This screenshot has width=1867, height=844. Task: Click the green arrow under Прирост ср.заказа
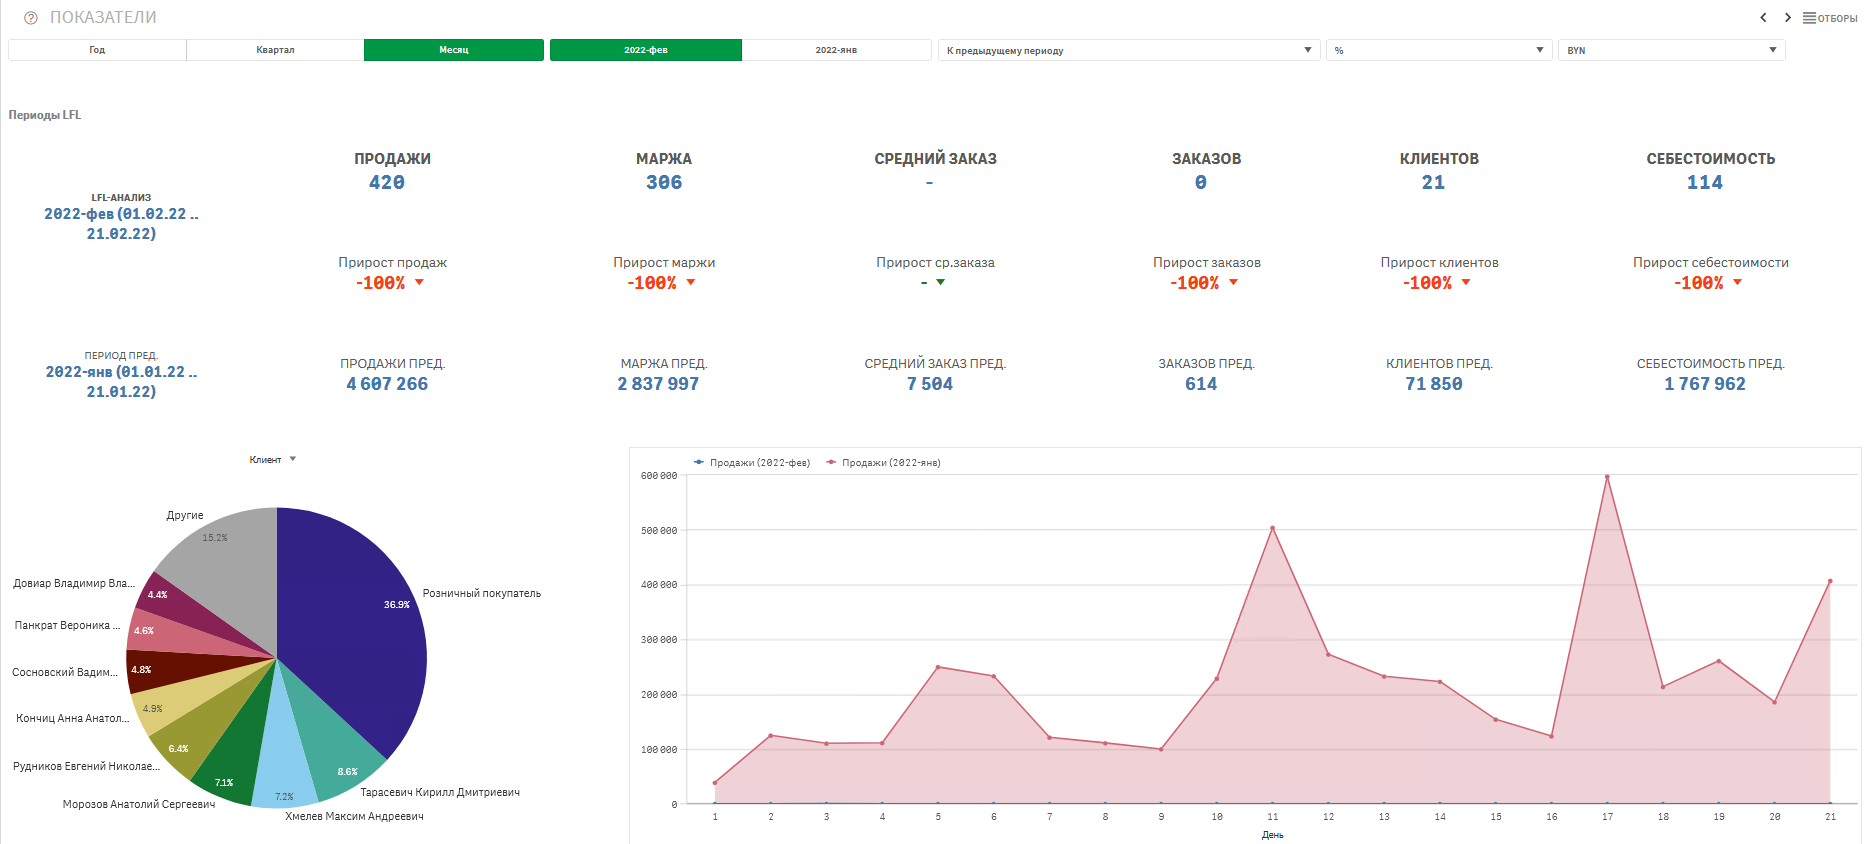coord(940,283)
